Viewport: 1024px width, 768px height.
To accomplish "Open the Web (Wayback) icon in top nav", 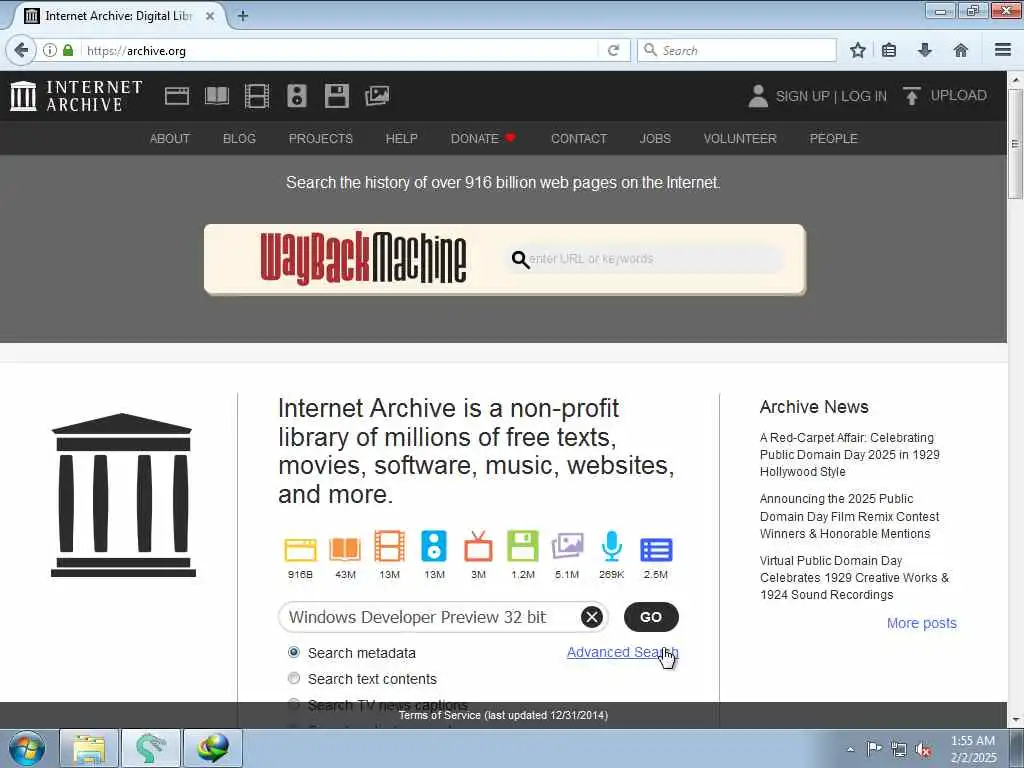I will click(x=176, y=96).
